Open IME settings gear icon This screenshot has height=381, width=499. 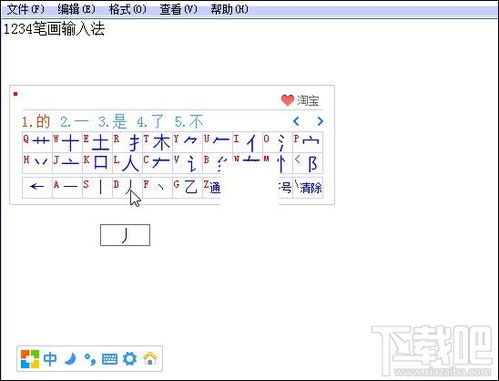130,359
